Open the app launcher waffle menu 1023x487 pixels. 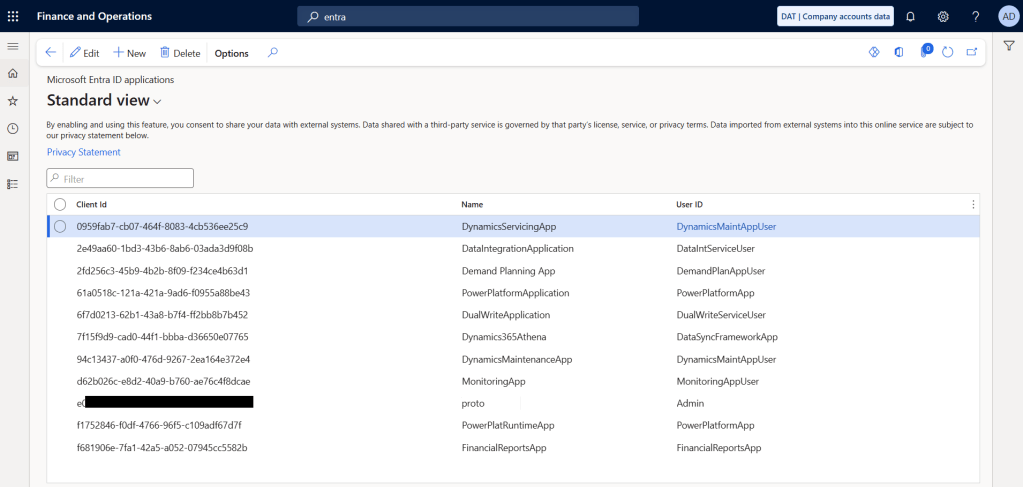(x=13, y=16)
